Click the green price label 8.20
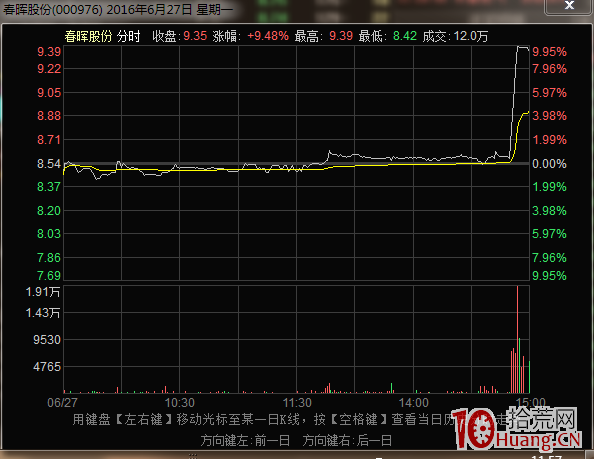This screenshot has width=594, height=459. click(49, 211)
